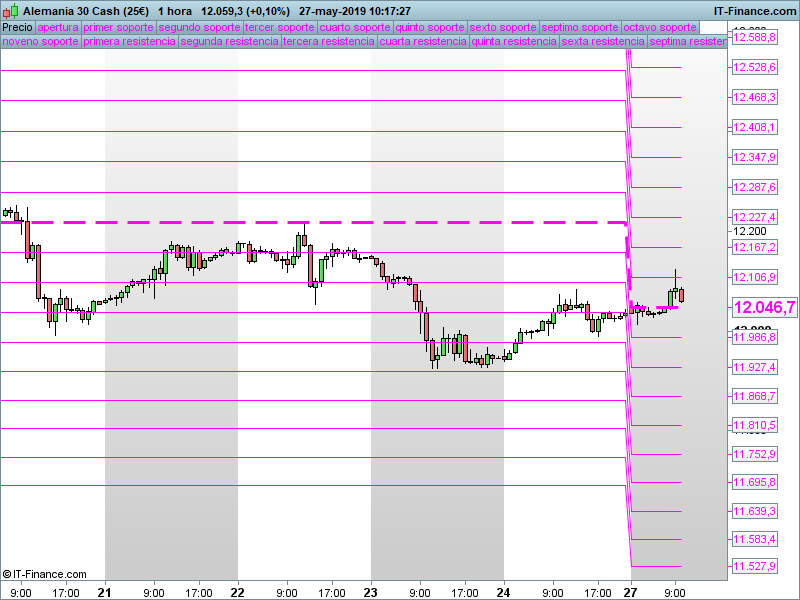This screenshot has height=600, width=800.
Task: Click the latest red candlestick on 27 May
Action: (682, 295)
